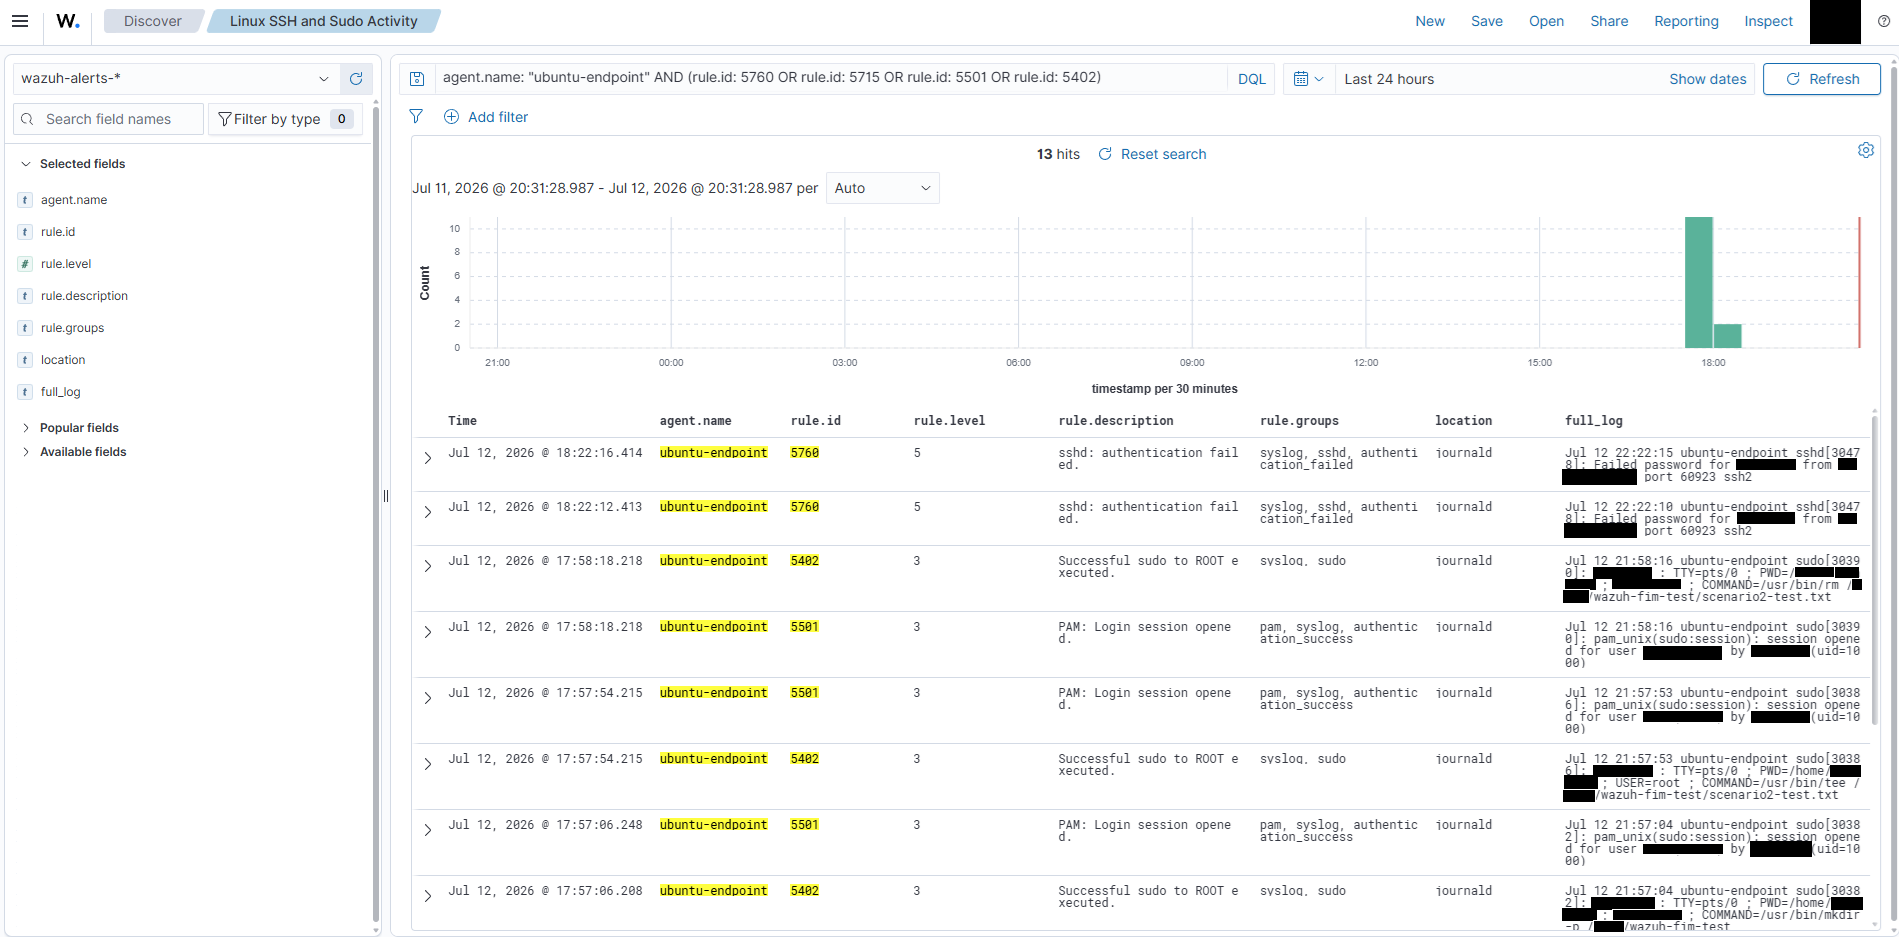Screen dimensions: 1899x937
Task: Sort by the Time column header
Action: (x=462, y=421)
